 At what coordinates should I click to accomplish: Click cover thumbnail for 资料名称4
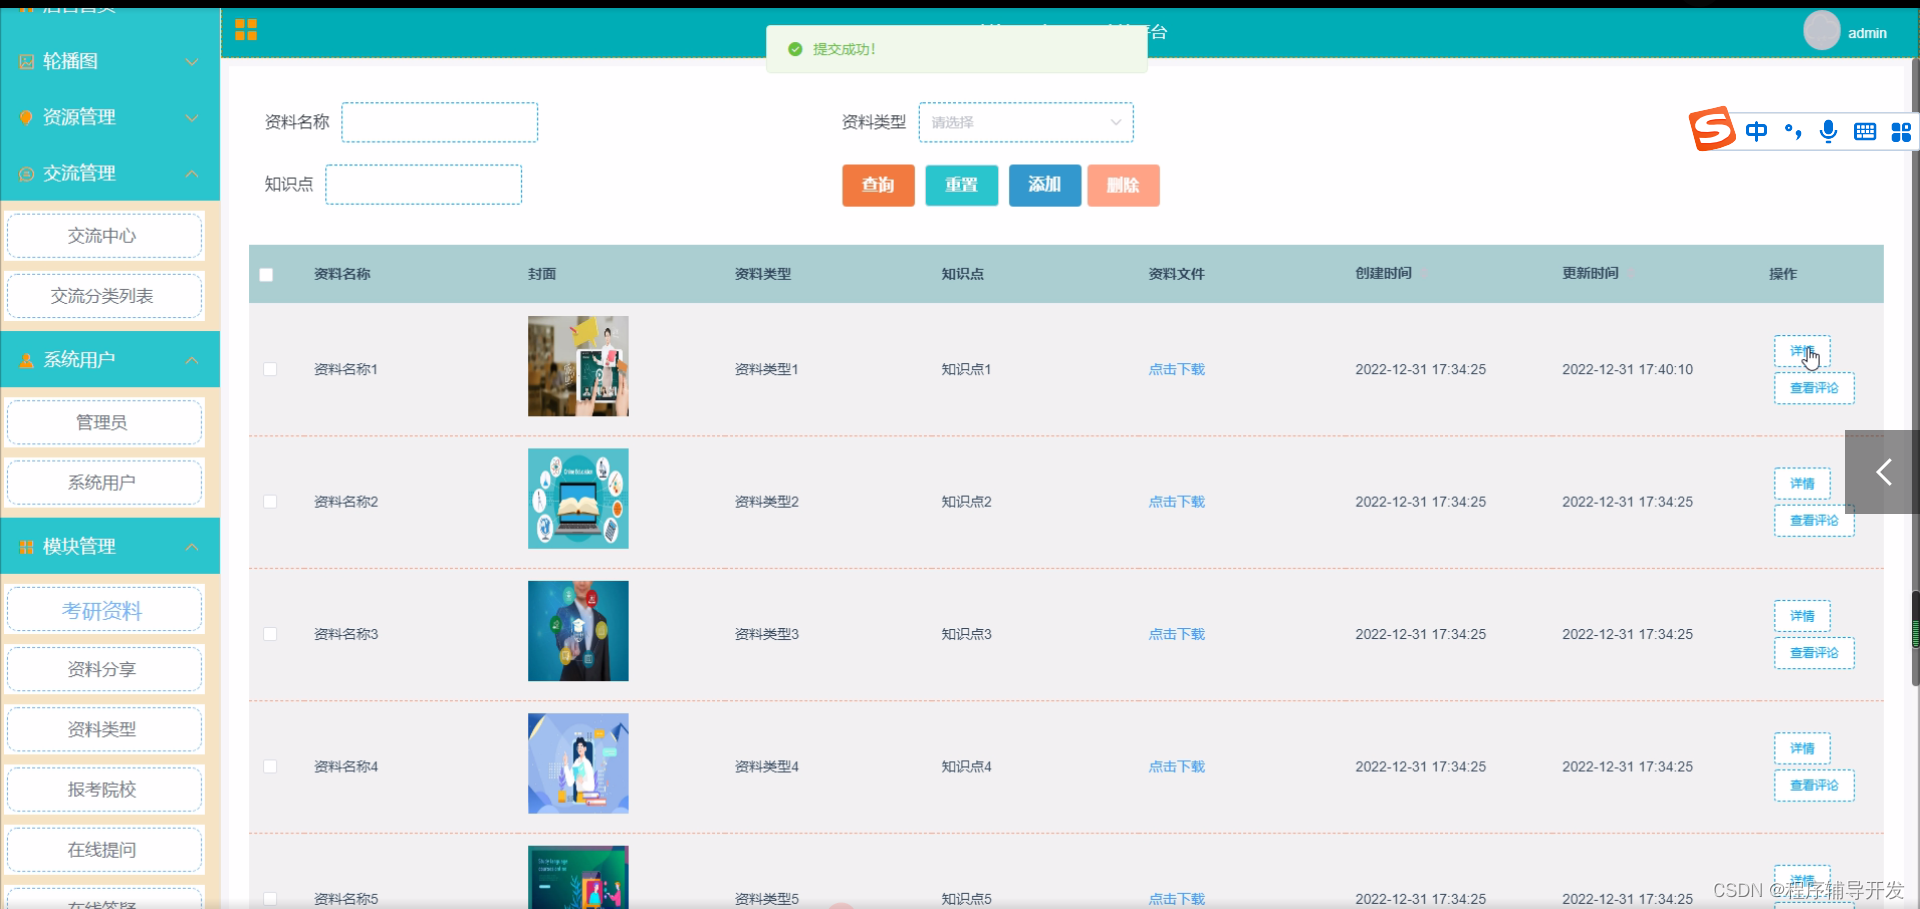click(x=578, y=763)
